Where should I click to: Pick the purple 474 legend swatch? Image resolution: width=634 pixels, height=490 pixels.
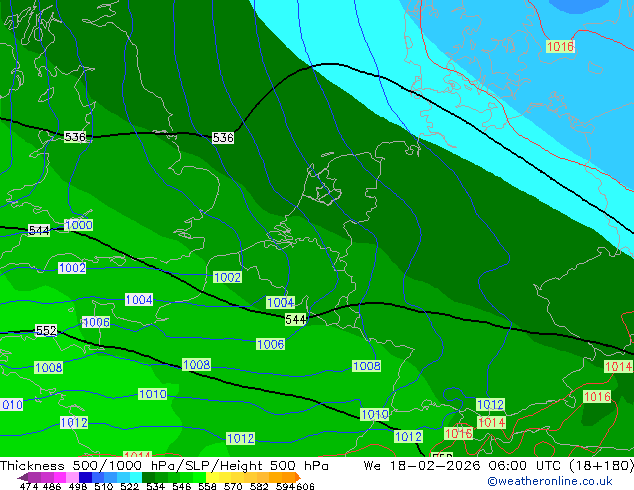(34, 477)
